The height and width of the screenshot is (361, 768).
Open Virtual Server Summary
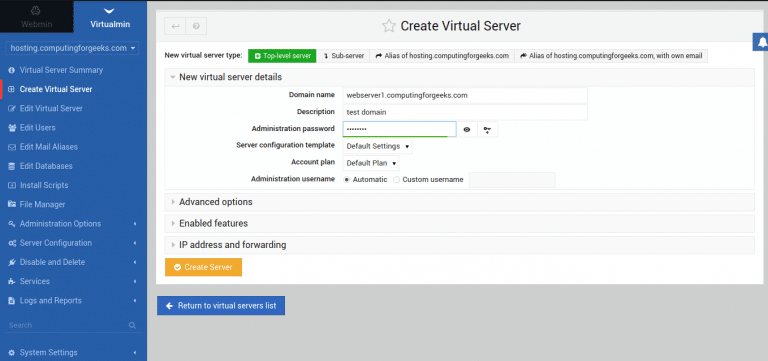(61, 70)
